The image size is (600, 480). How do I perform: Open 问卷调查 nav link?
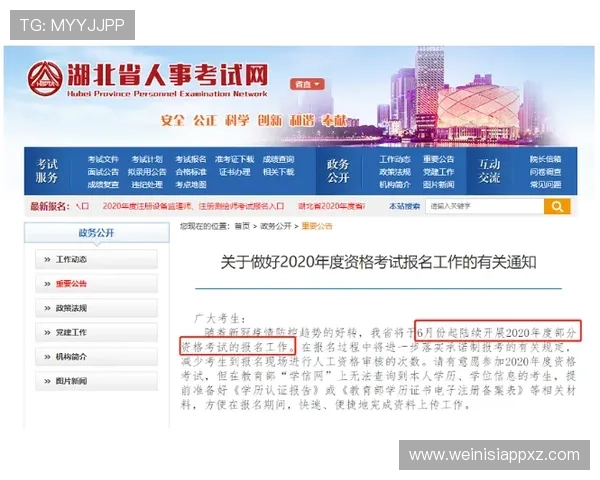pos(546,172)
